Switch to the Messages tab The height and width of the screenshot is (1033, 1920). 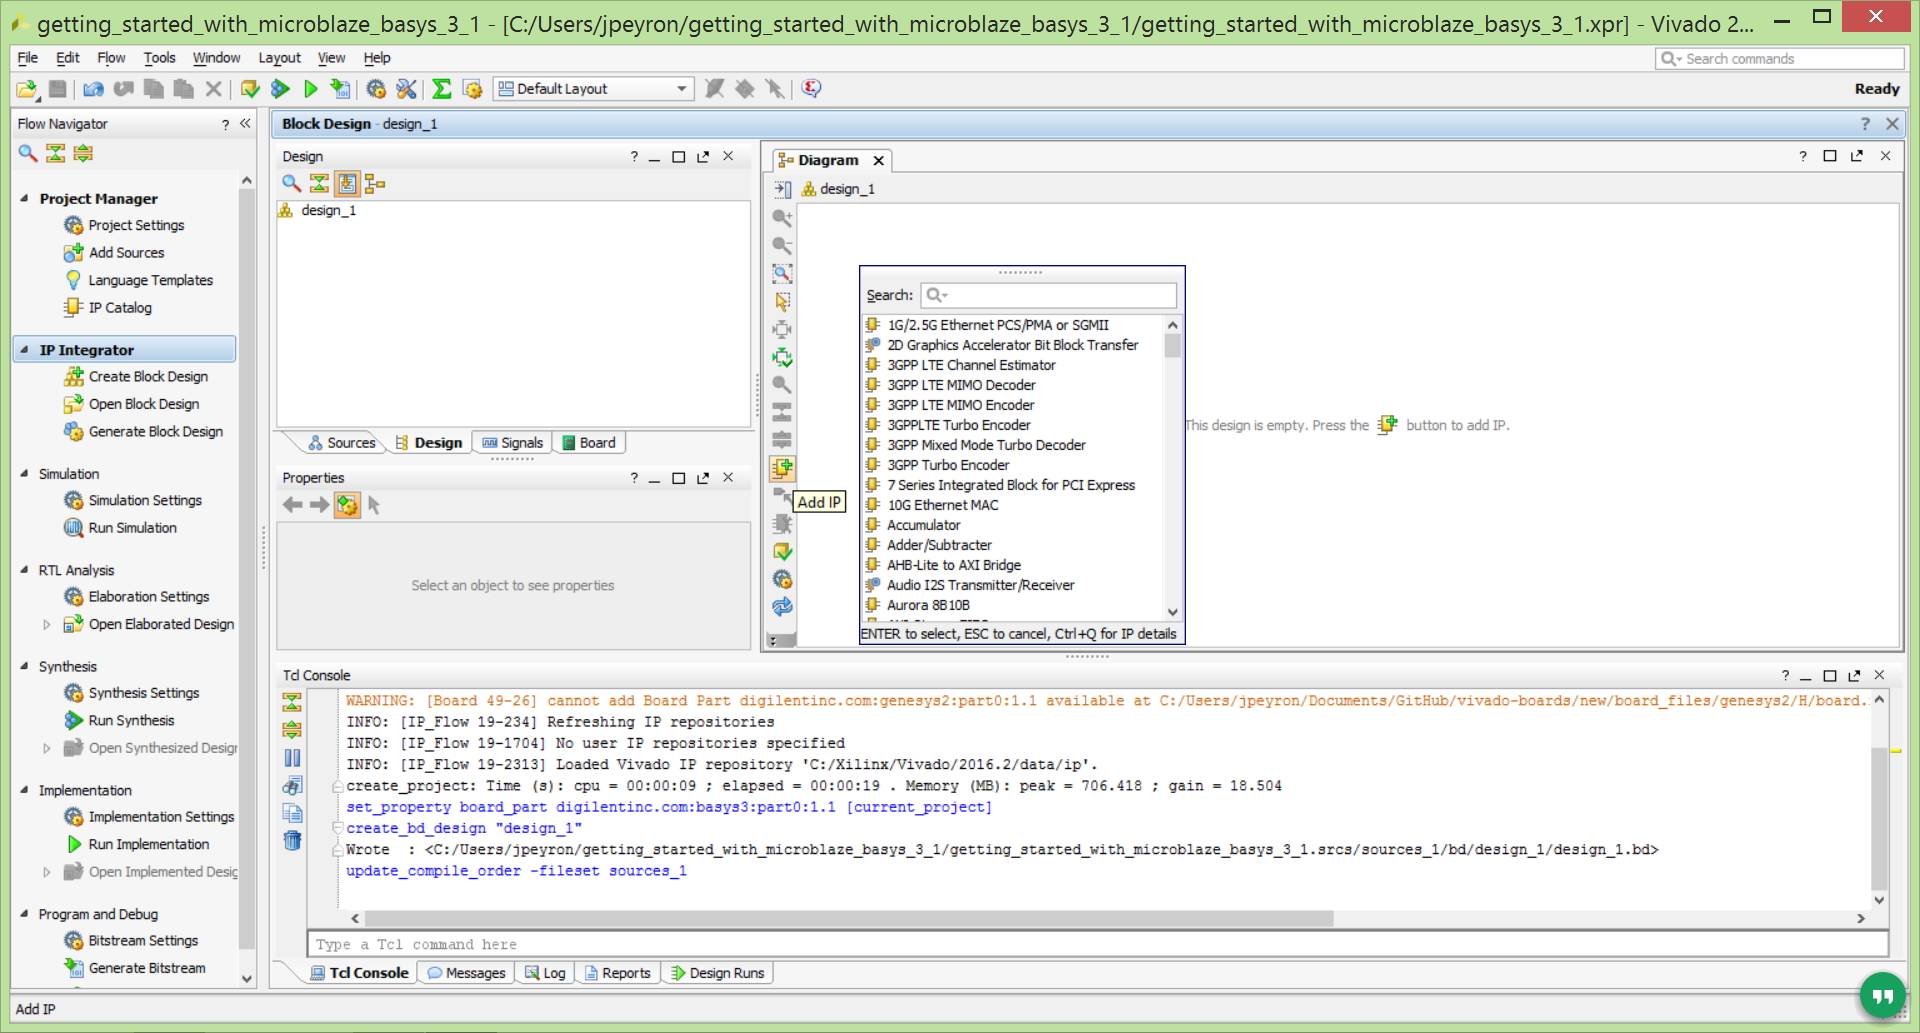466,973
